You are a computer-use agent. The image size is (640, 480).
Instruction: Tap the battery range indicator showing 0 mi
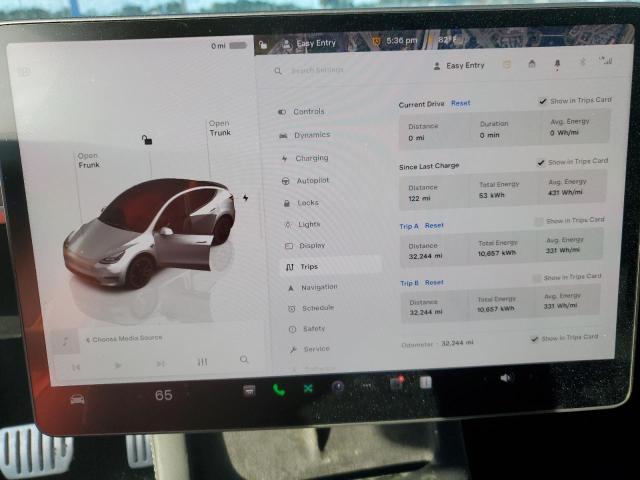pos(229,45)
